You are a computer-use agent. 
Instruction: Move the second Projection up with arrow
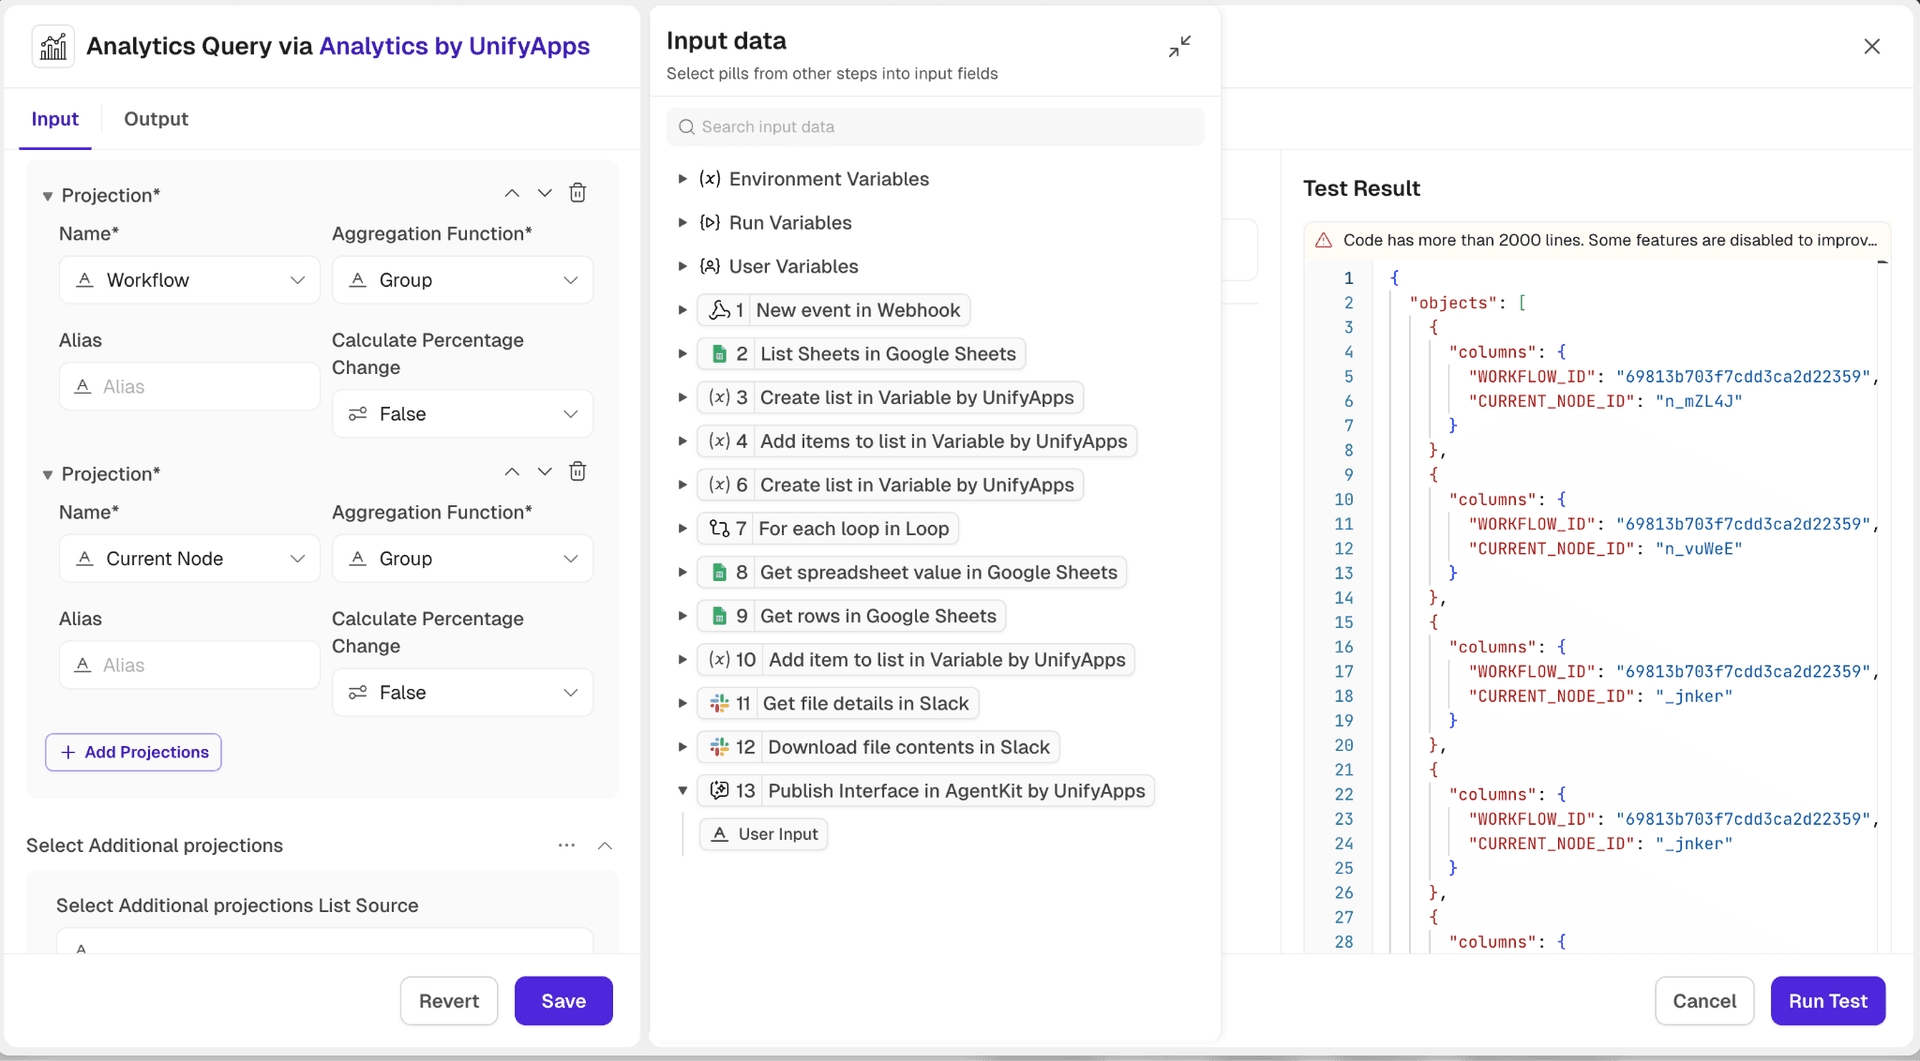(x=512, y=472)
